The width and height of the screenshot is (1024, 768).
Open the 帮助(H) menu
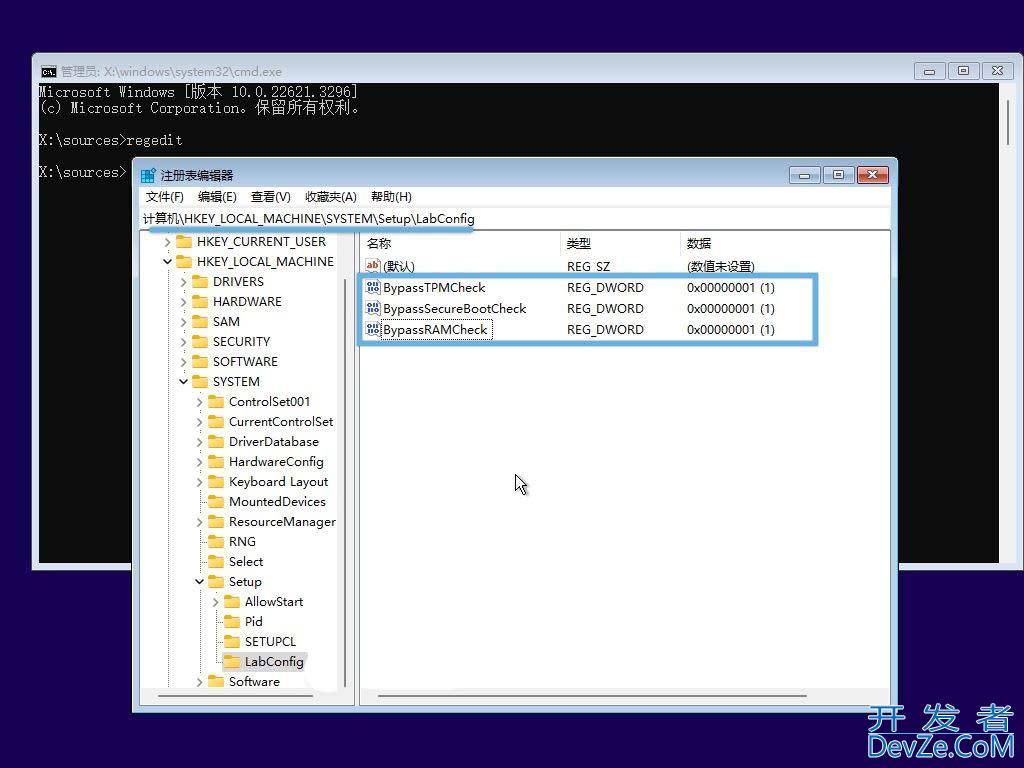(391, 197)
